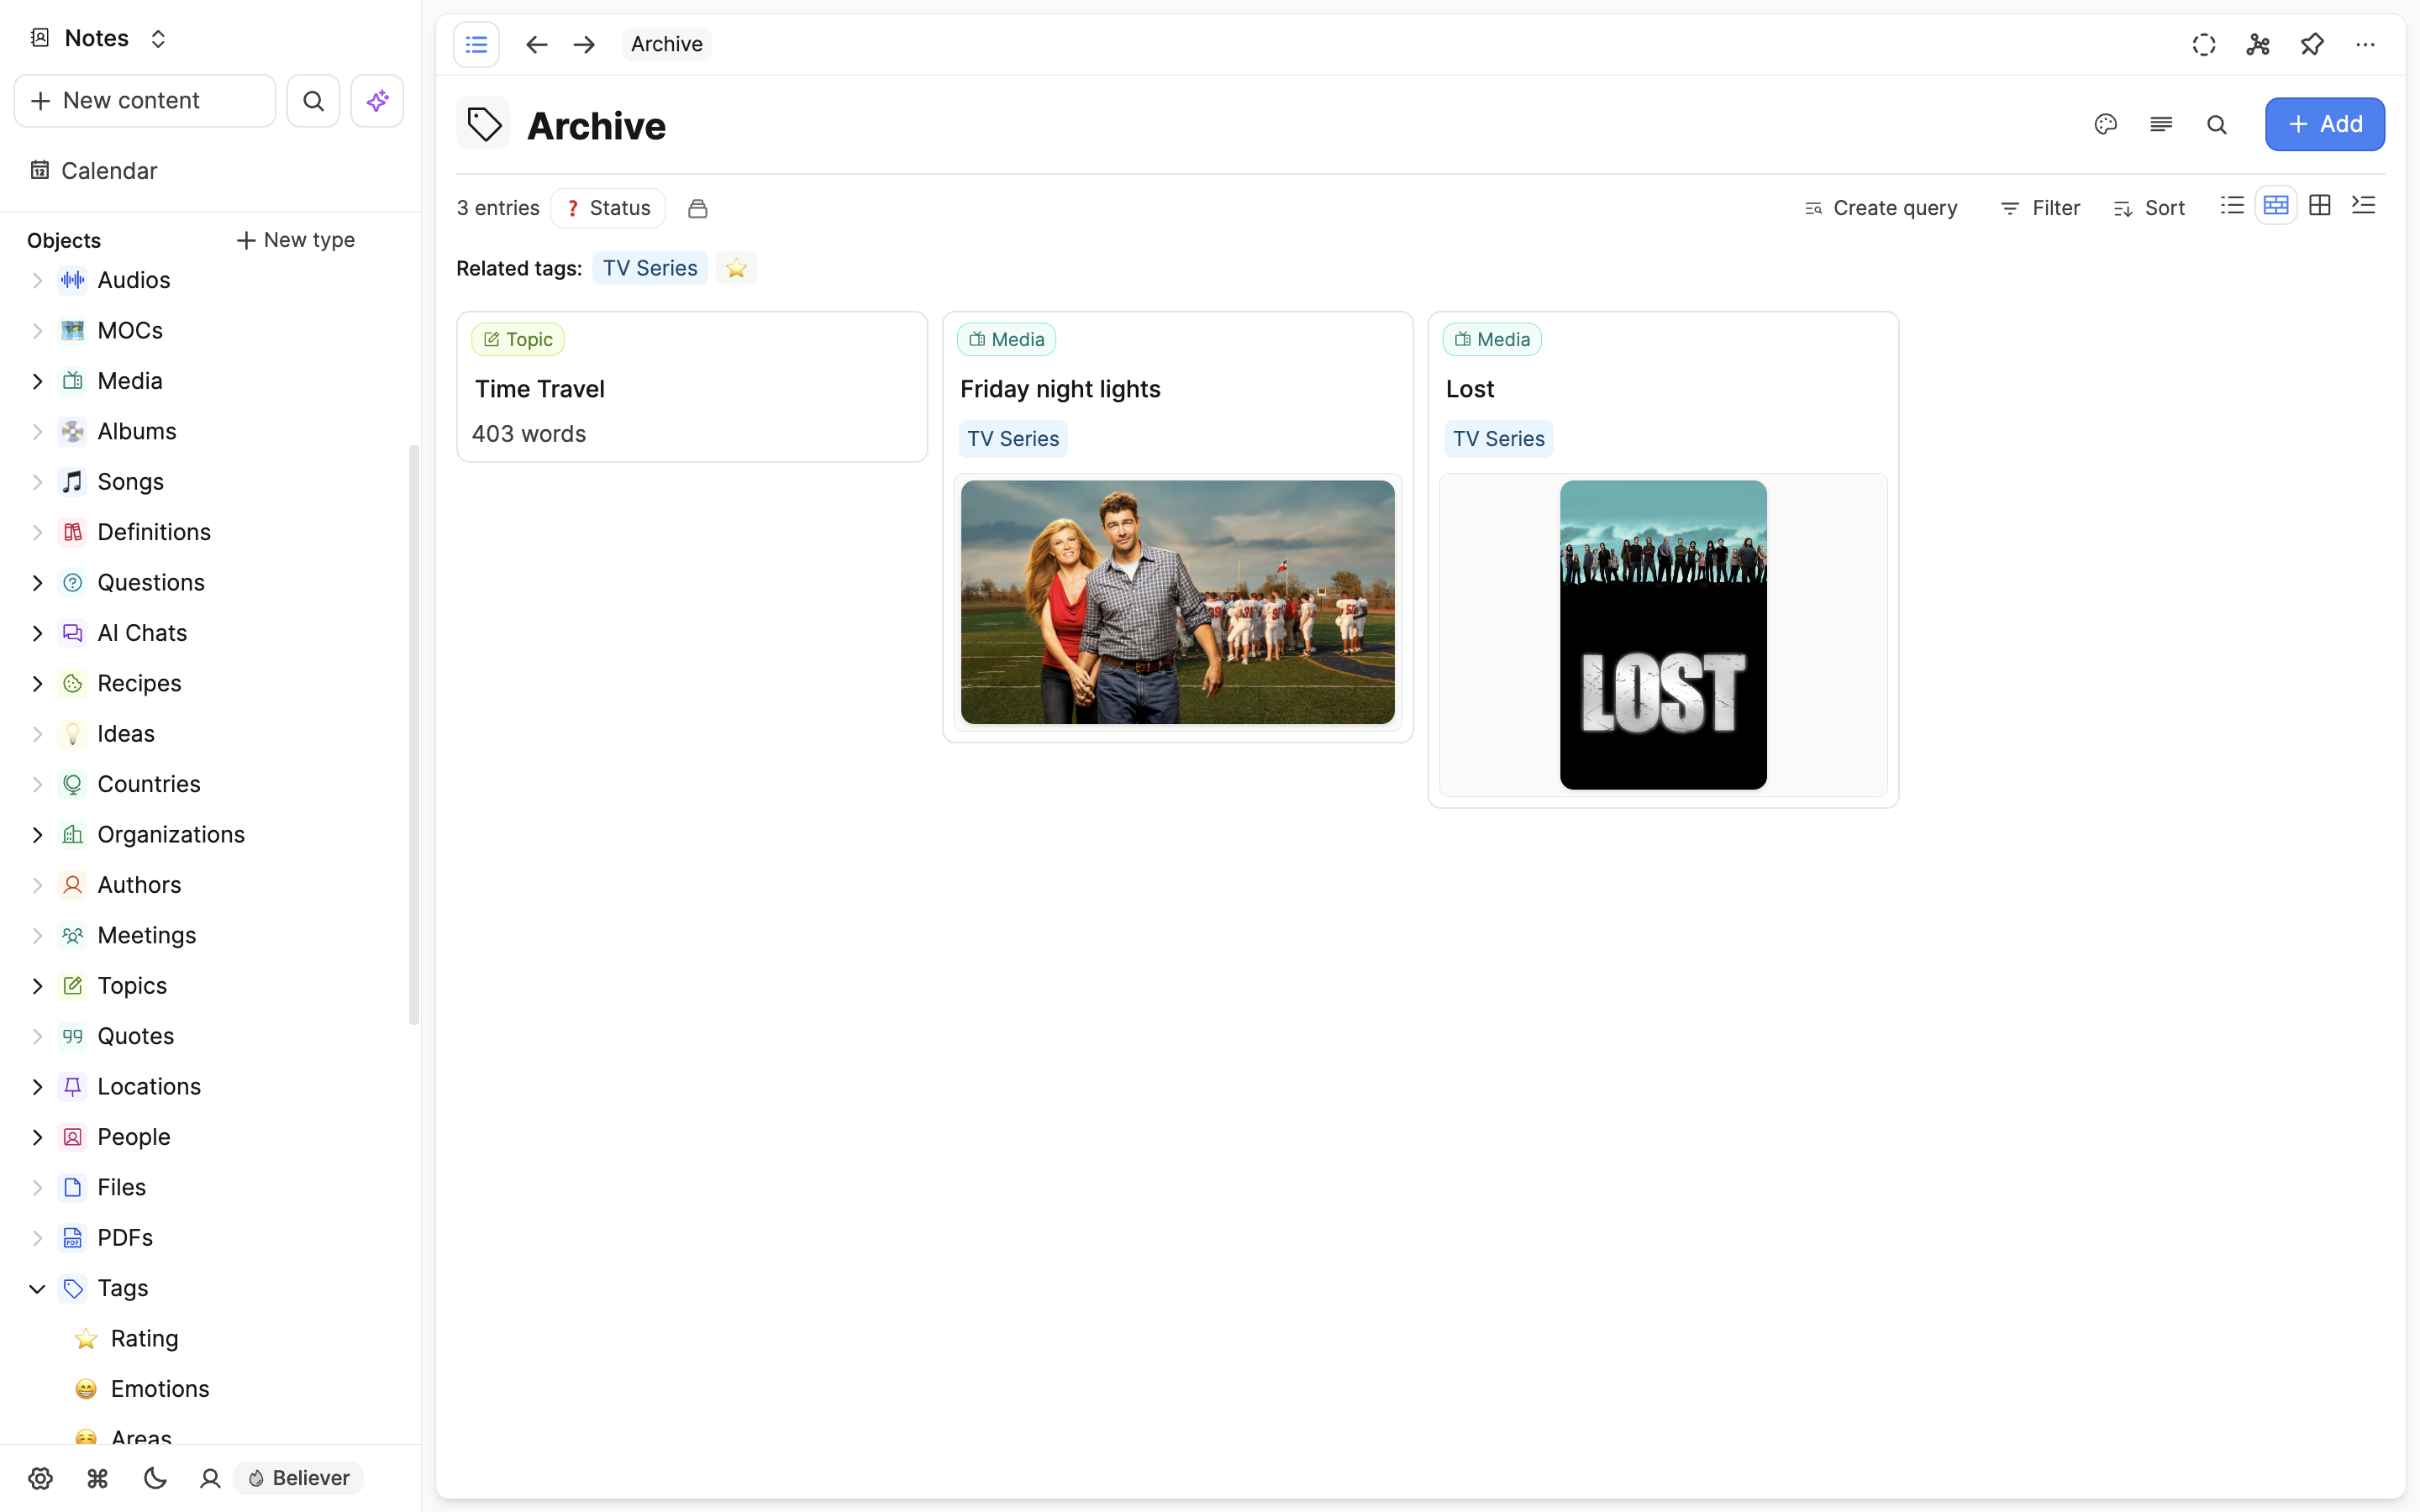Open the Time Travel card

click(x=692, y=387)
